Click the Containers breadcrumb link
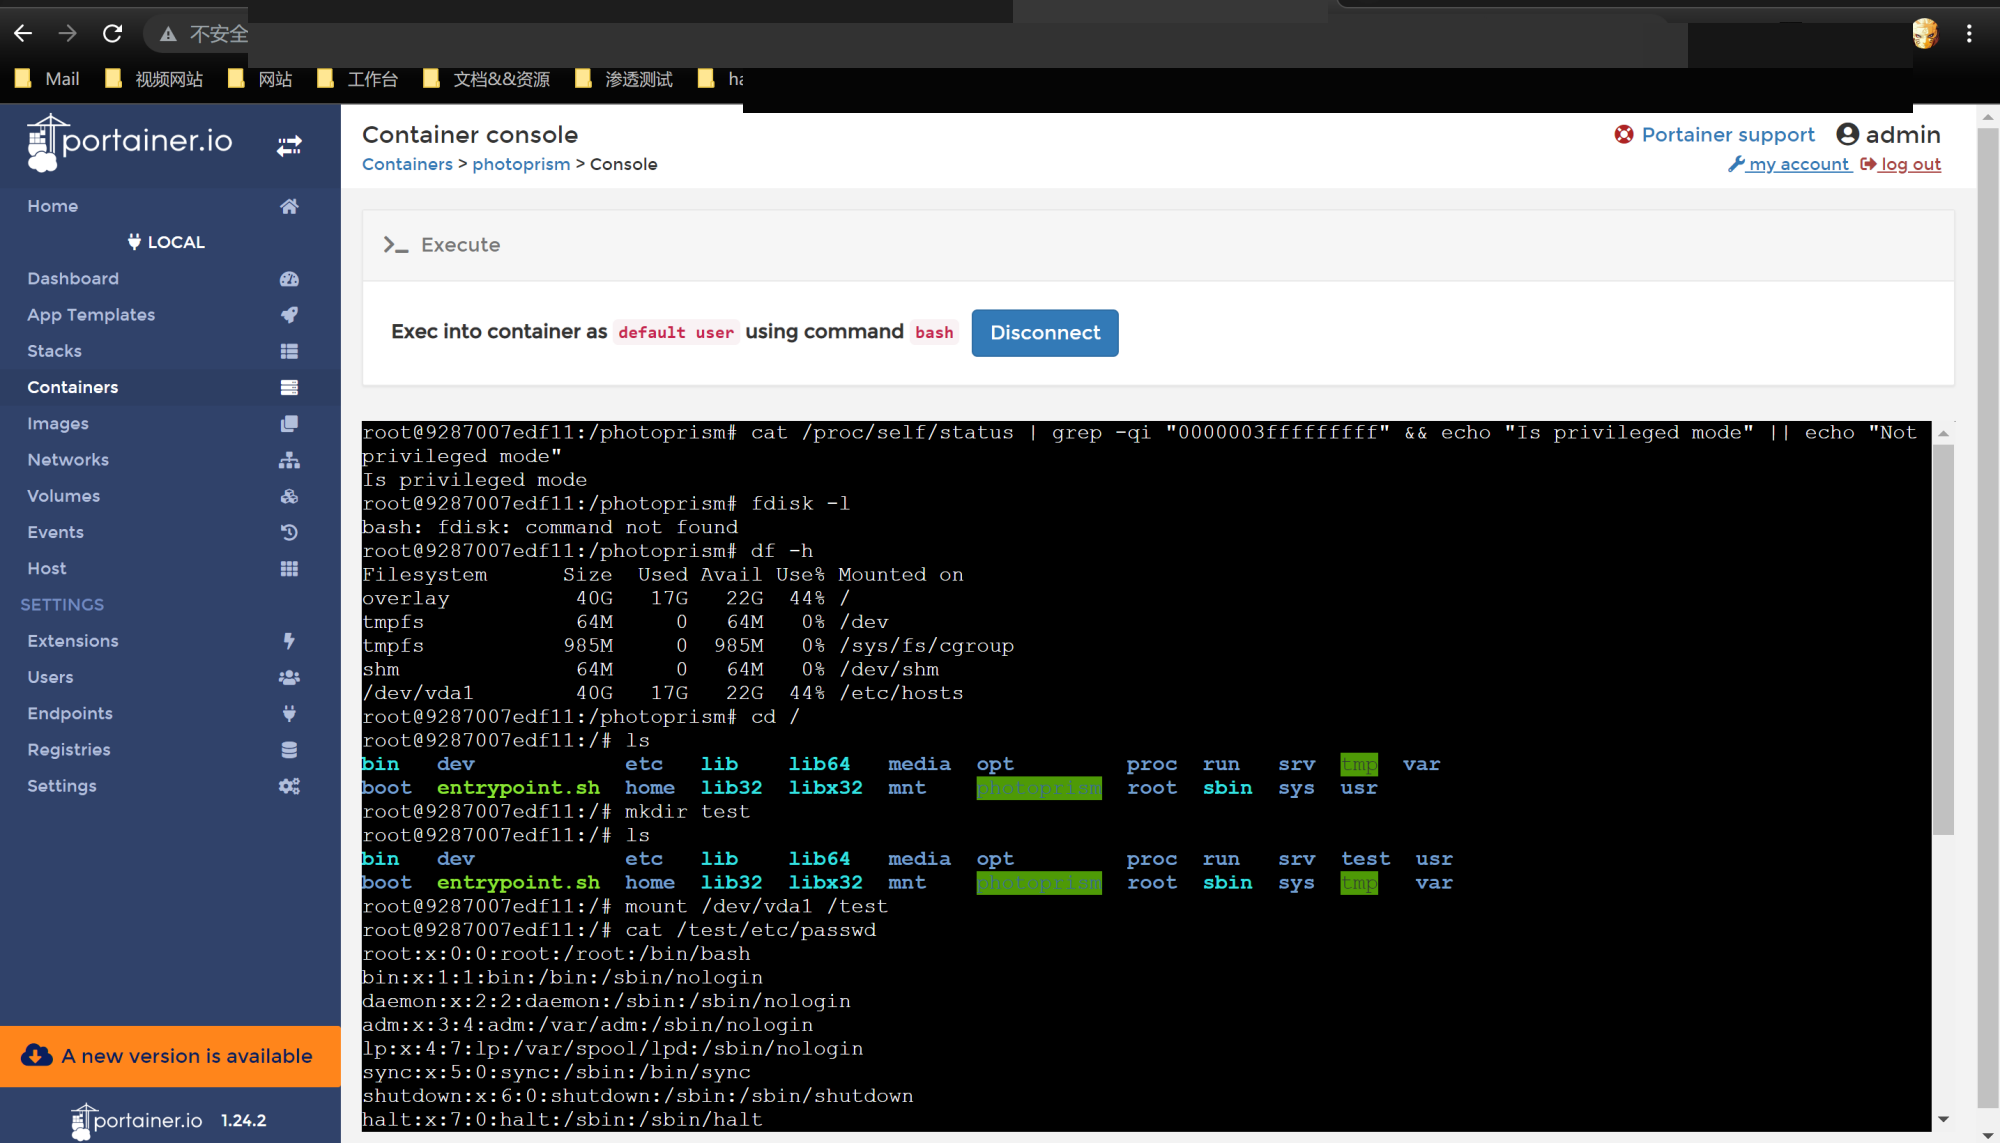 (407, 164)
